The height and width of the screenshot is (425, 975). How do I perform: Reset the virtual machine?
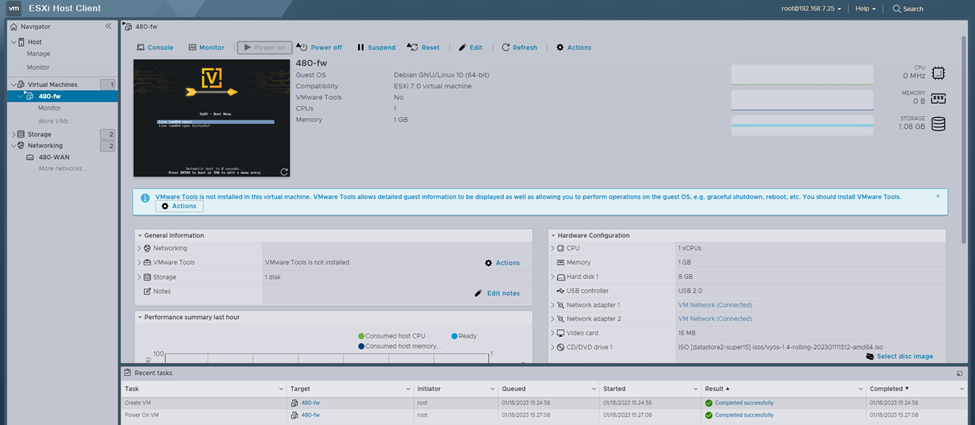(423, 47)
